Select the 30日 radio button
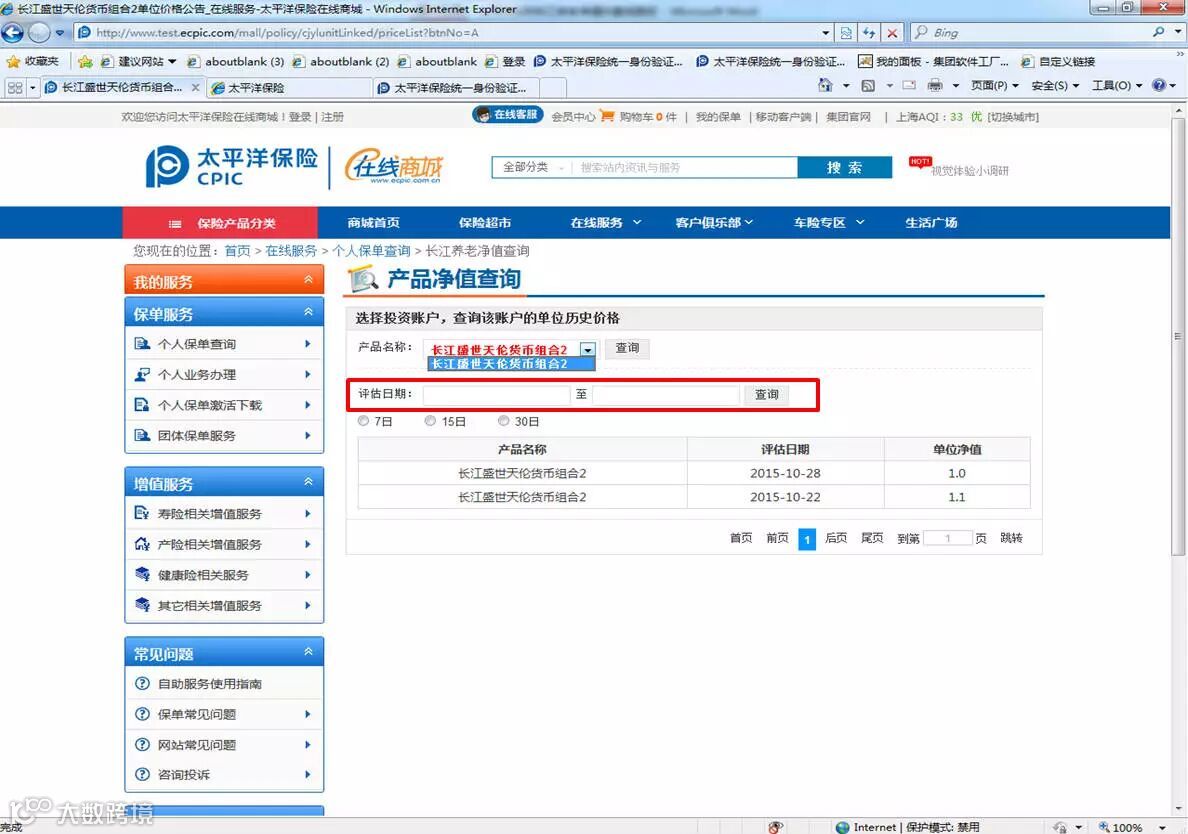1188x834 pixels. pyautogui.click(x=503, y=420)
